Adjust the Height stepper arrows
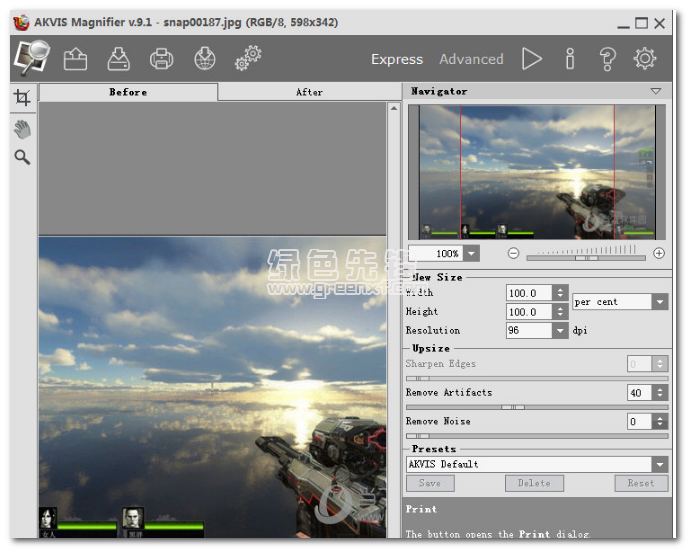The image size is (687, 549). point(560,312)
